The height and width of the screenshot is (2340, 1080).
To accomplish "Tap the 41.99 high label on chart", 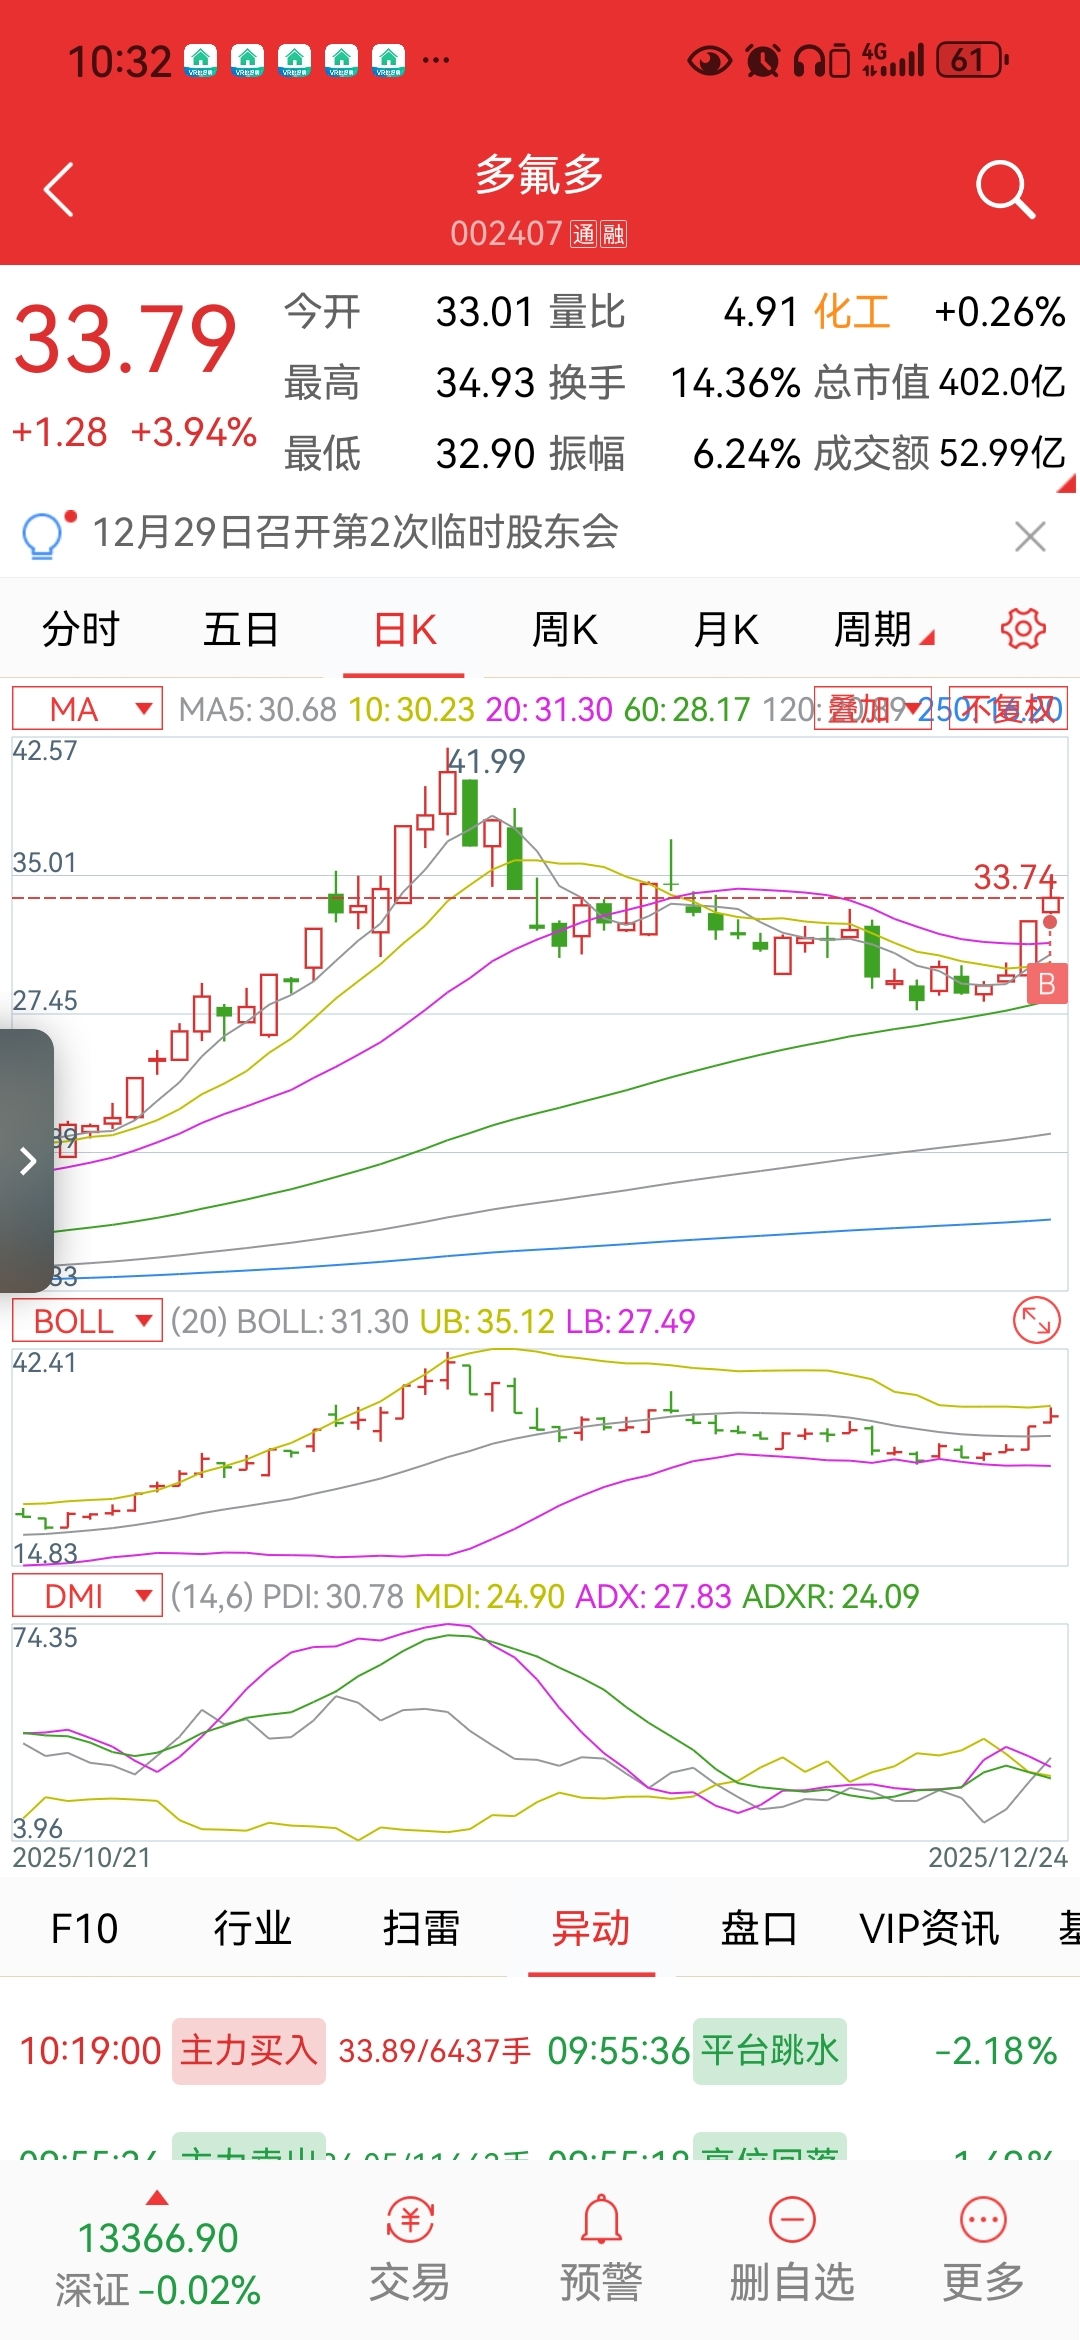I will (487, 761).
